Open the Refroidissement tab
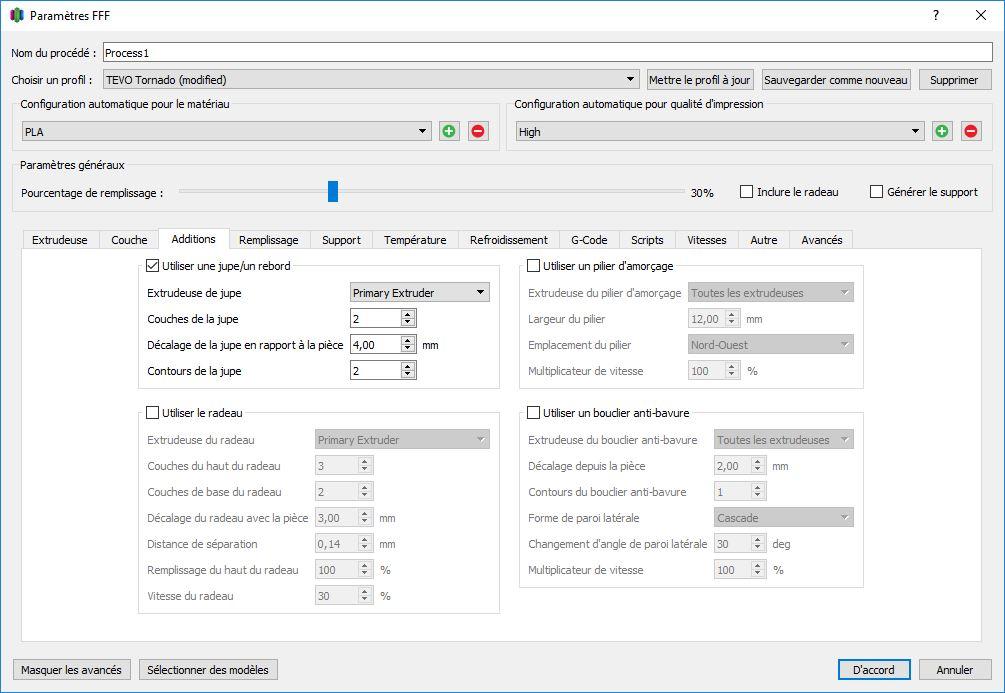The height and width of the screenshot is (693, 1005). pos(508,240)
